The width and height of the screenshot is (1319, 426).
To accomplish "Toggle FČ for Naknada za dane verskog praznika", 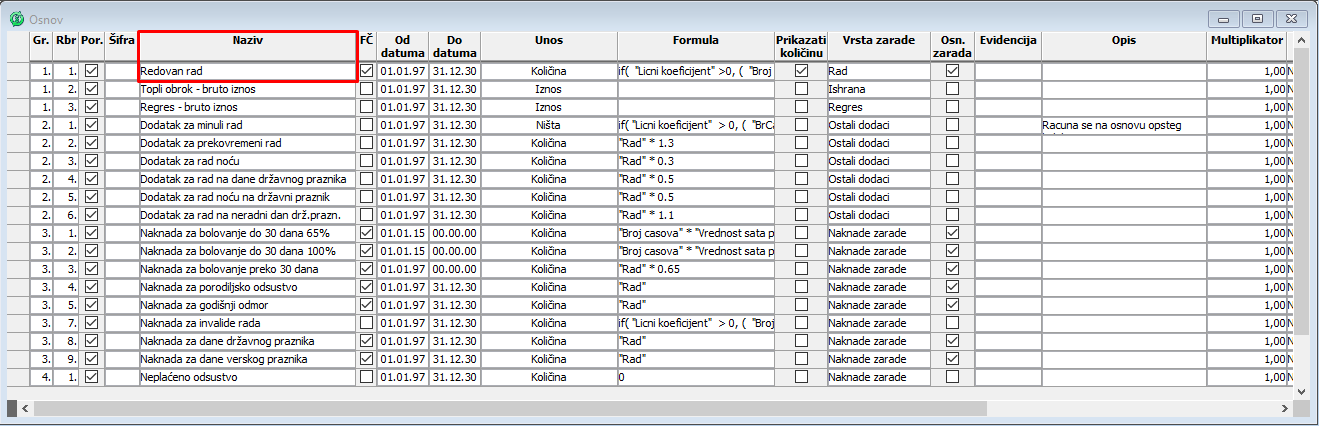I will (367, 359).
